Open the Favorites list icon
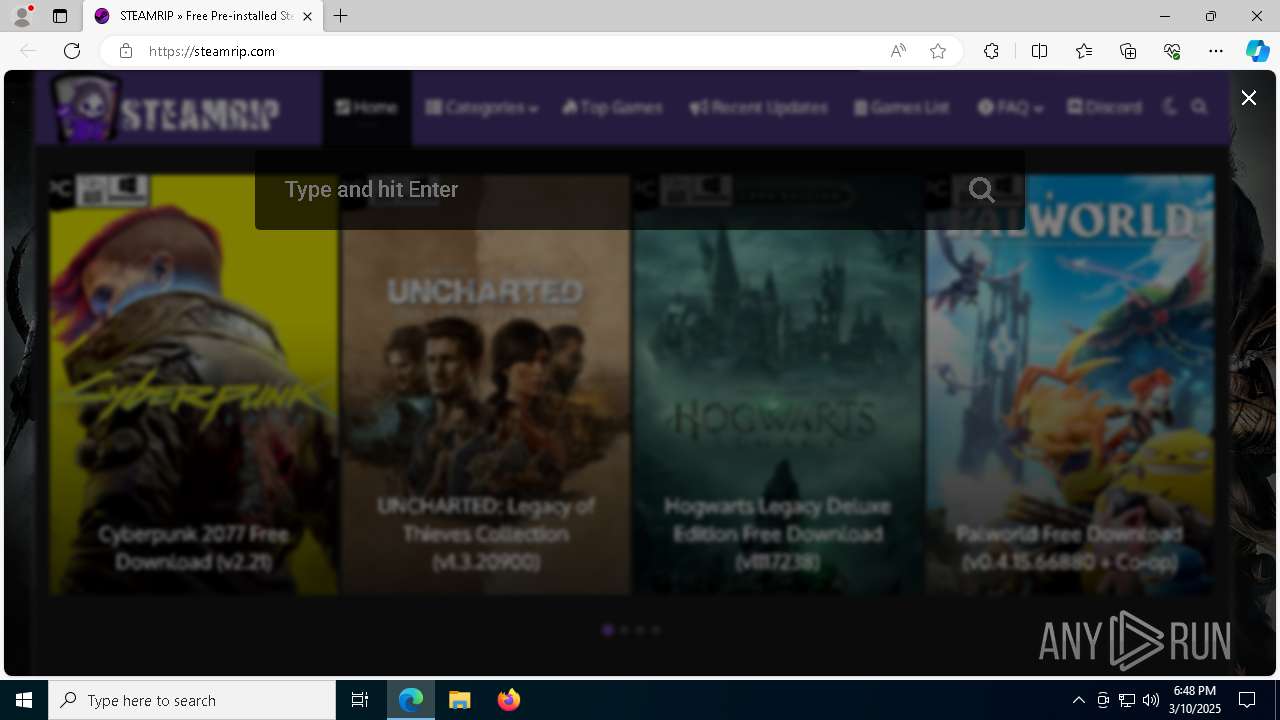Screen dimensions: 1280x720 (x=1084, y=51)
